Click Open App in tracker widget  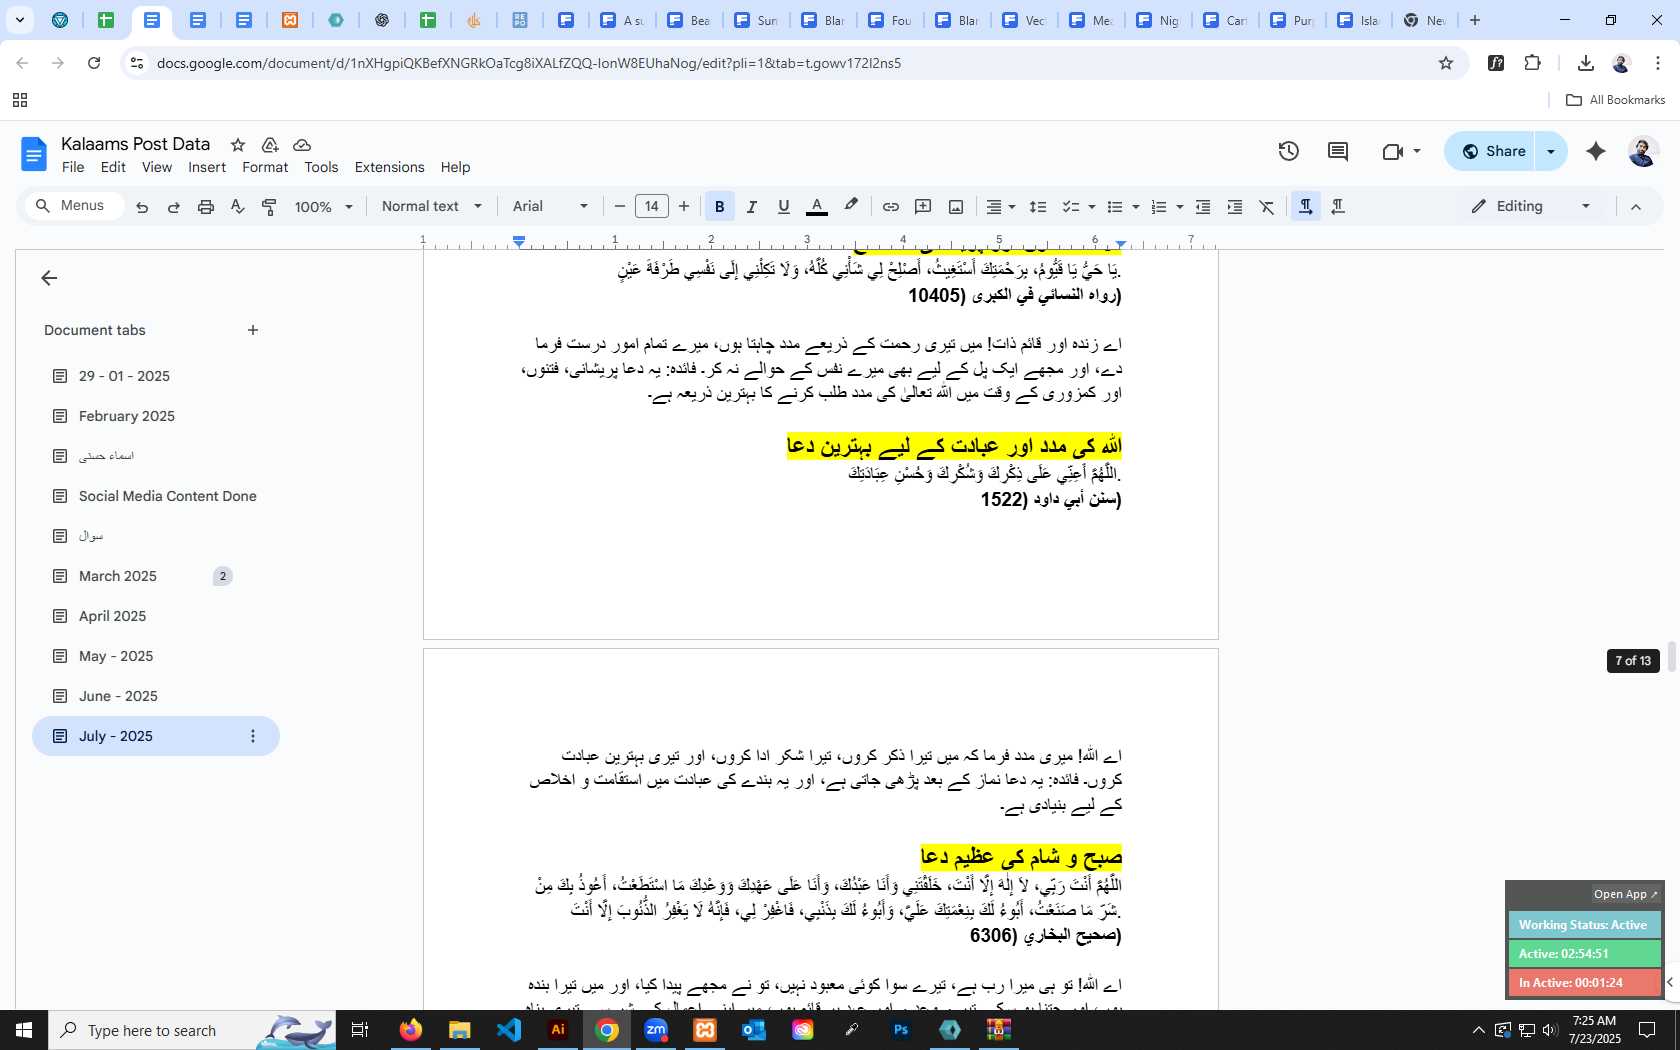tap(1625, 894)
